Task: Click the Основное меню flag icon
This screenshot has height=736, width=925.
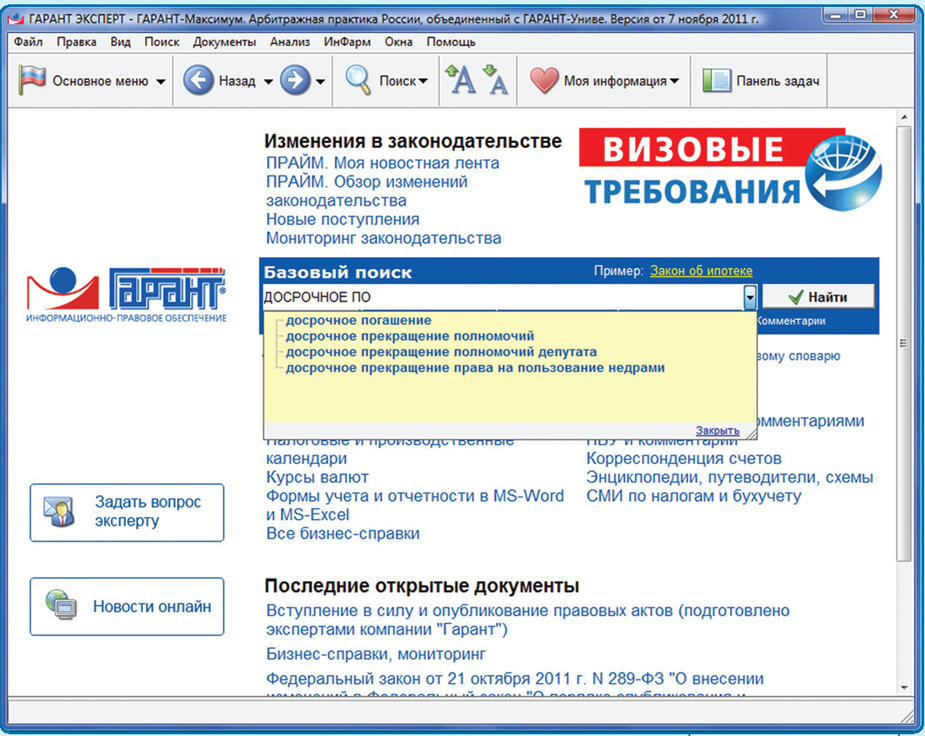Action: (x=33, y=81)
